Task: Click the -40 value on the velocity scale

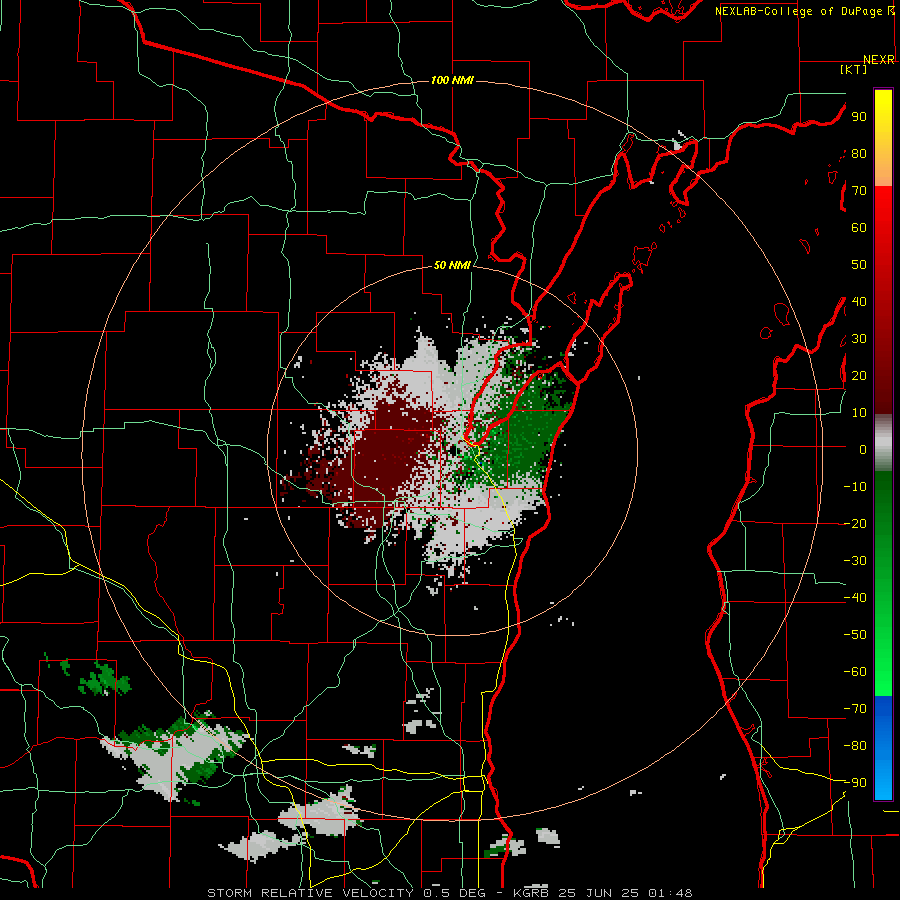Action: (x=855, y=598)
